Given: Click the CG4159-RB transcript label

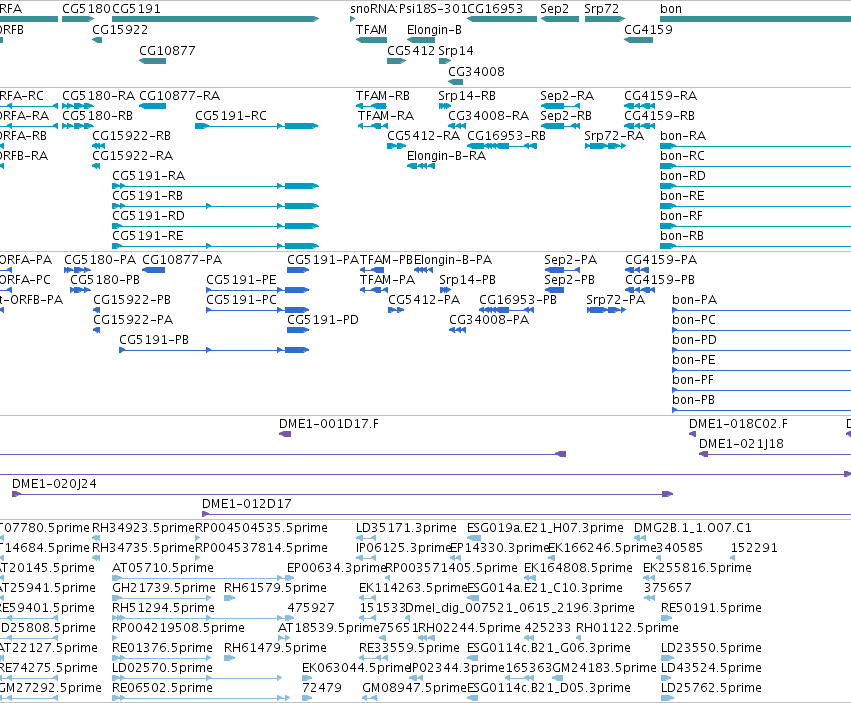Looking at the screenshot, I should (659, 116).
